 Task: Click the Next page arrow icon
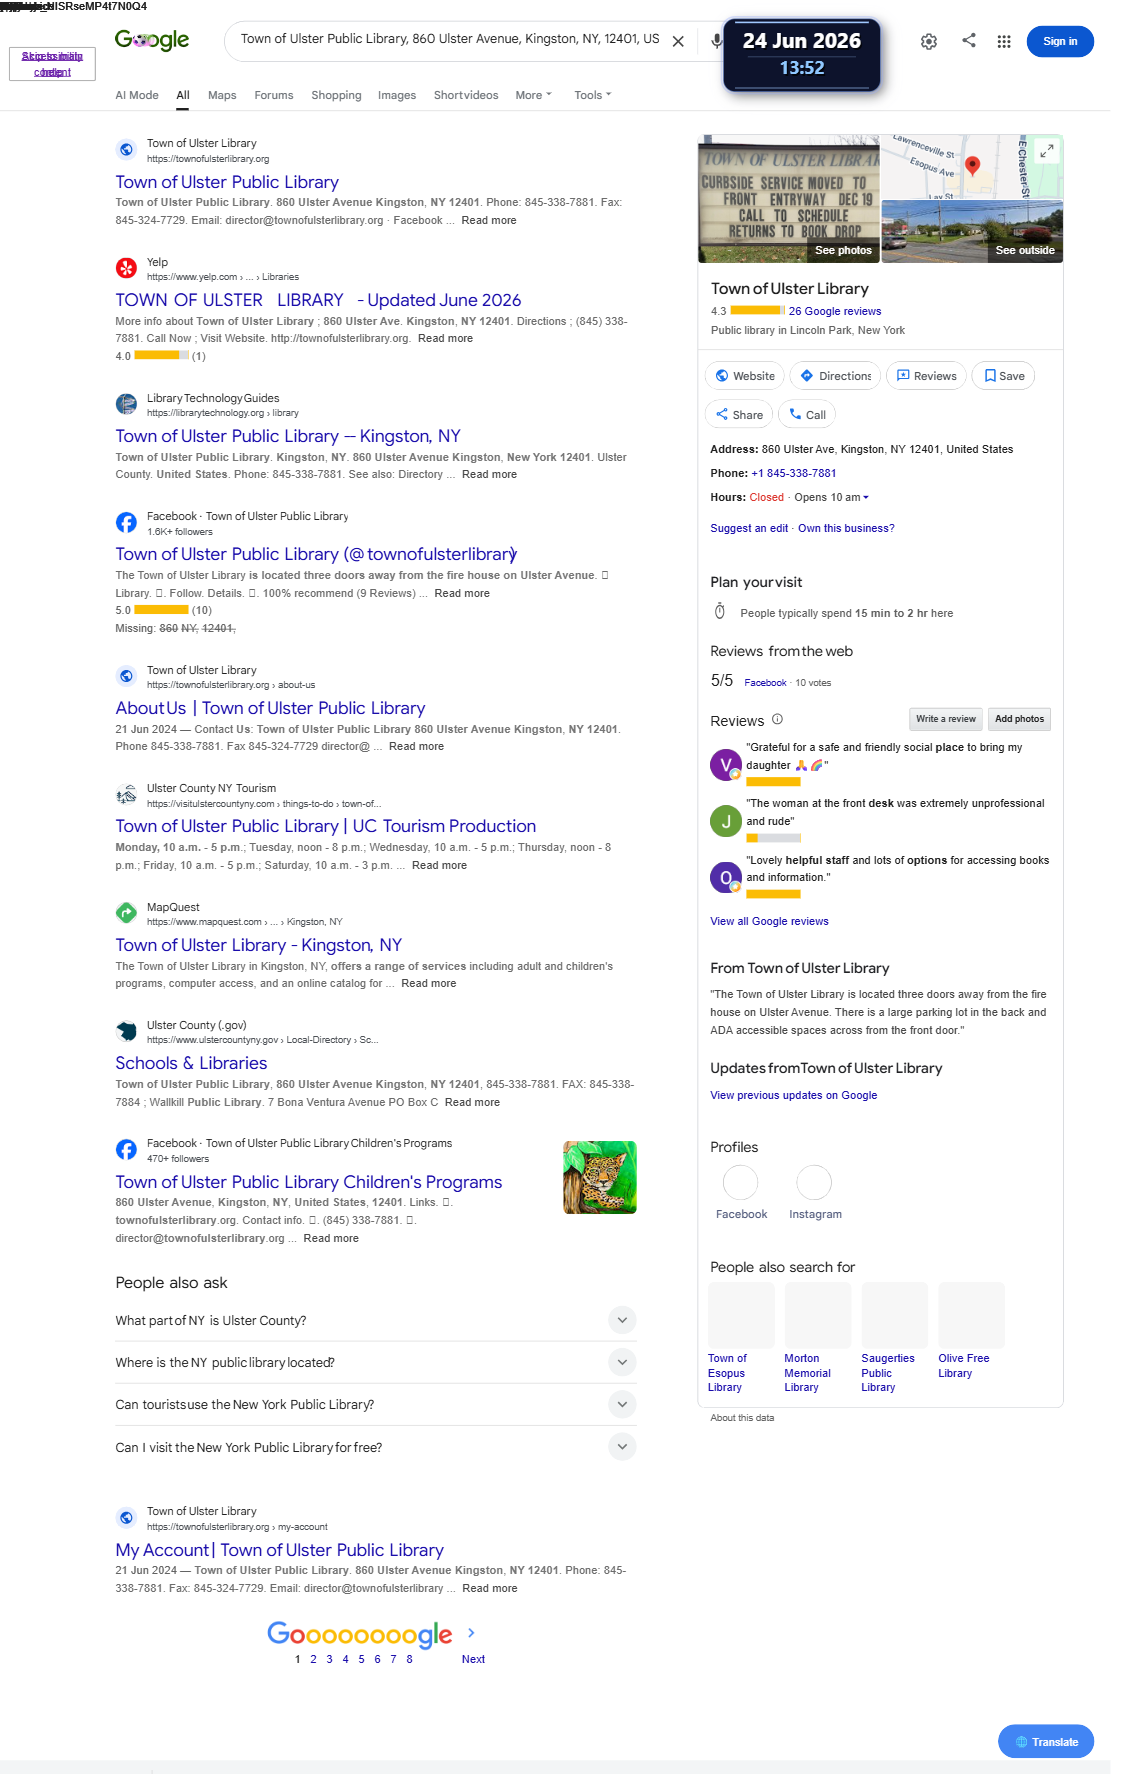coord(471,1632)
